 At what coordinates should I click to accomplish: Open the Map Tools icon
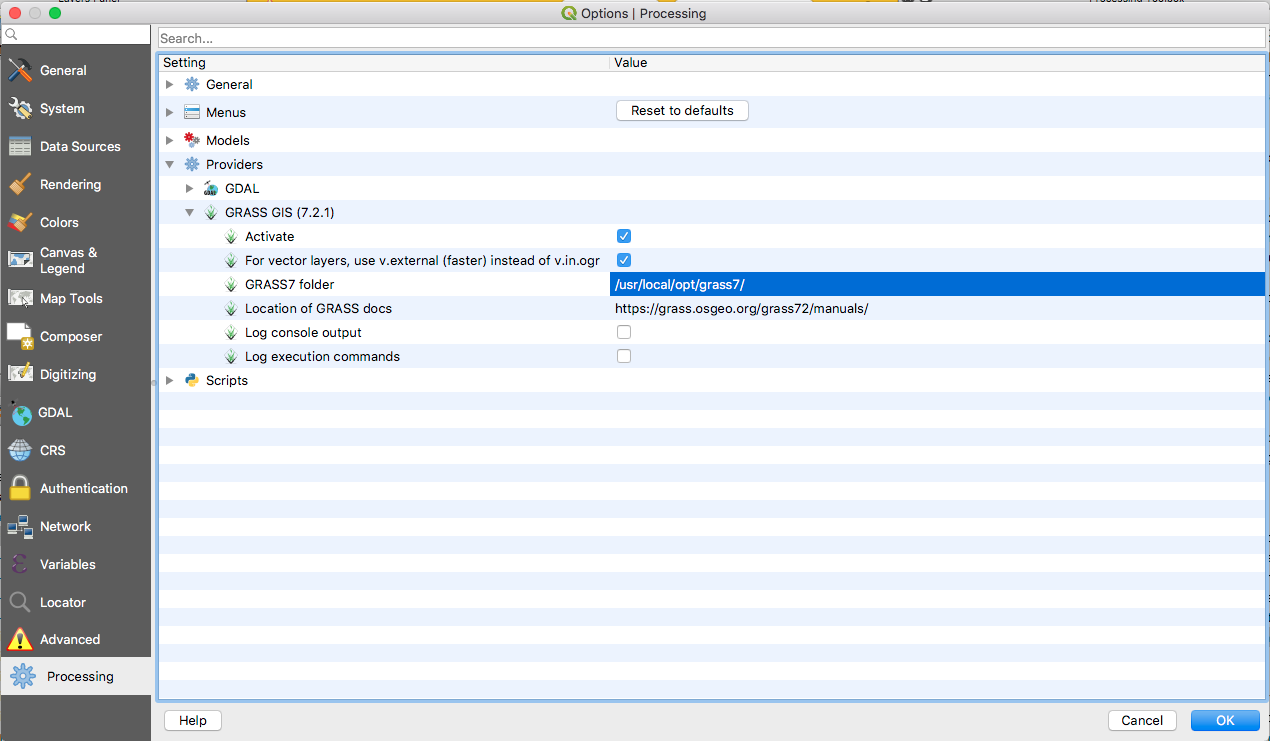(20, 299)
